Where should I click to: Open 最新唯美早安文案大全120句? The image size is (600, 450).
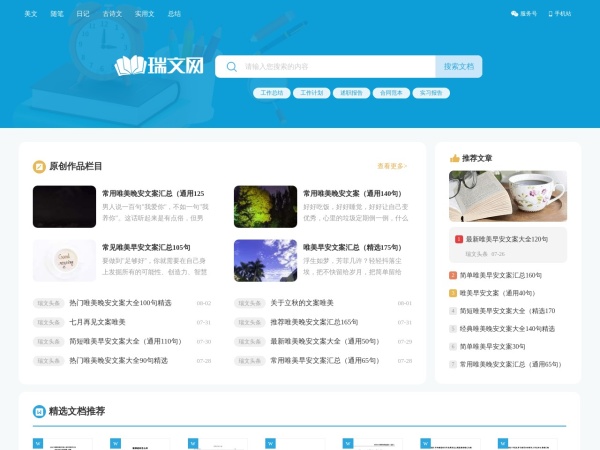(507, 239)
